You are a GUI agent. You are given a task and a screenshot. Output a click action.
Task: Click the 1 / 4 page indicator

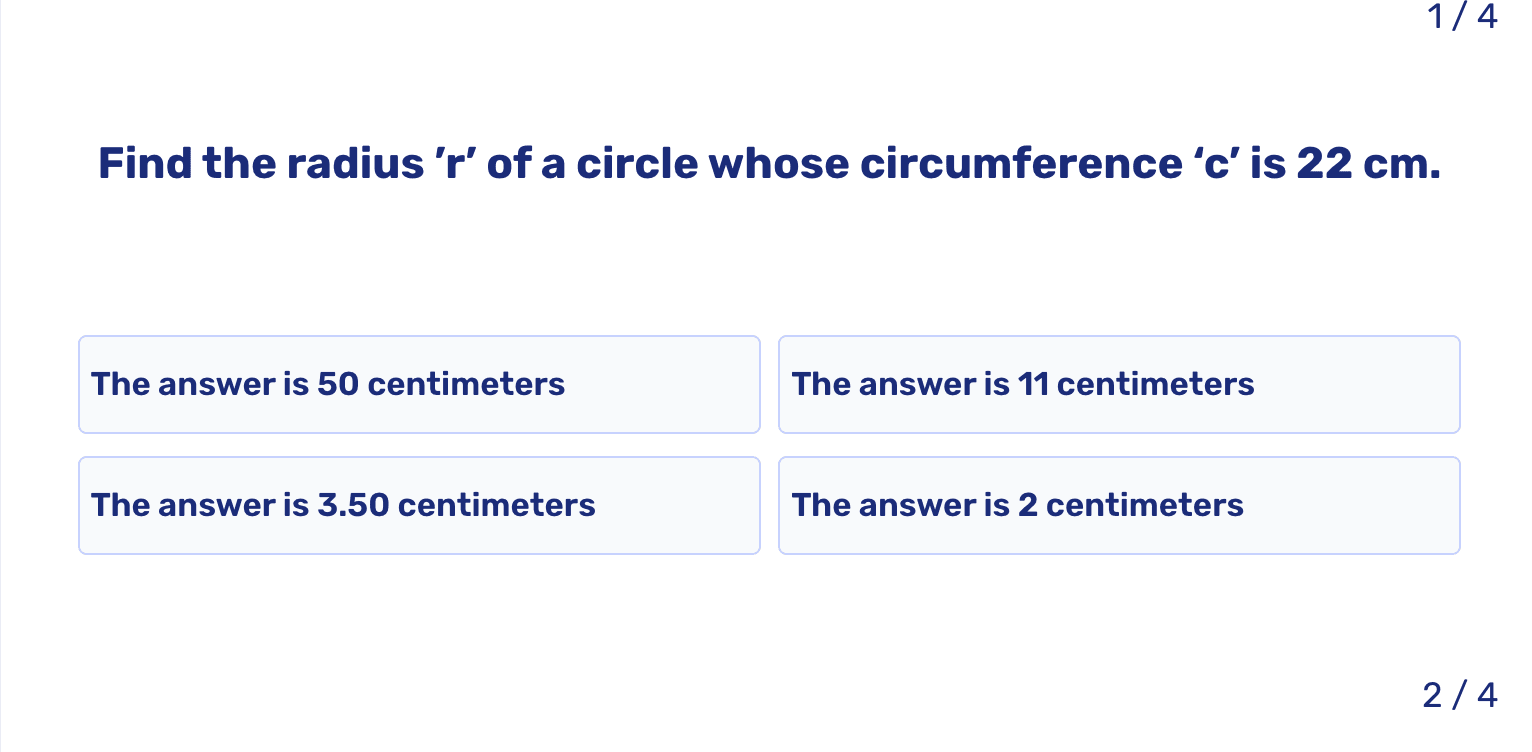[1462, 17]
